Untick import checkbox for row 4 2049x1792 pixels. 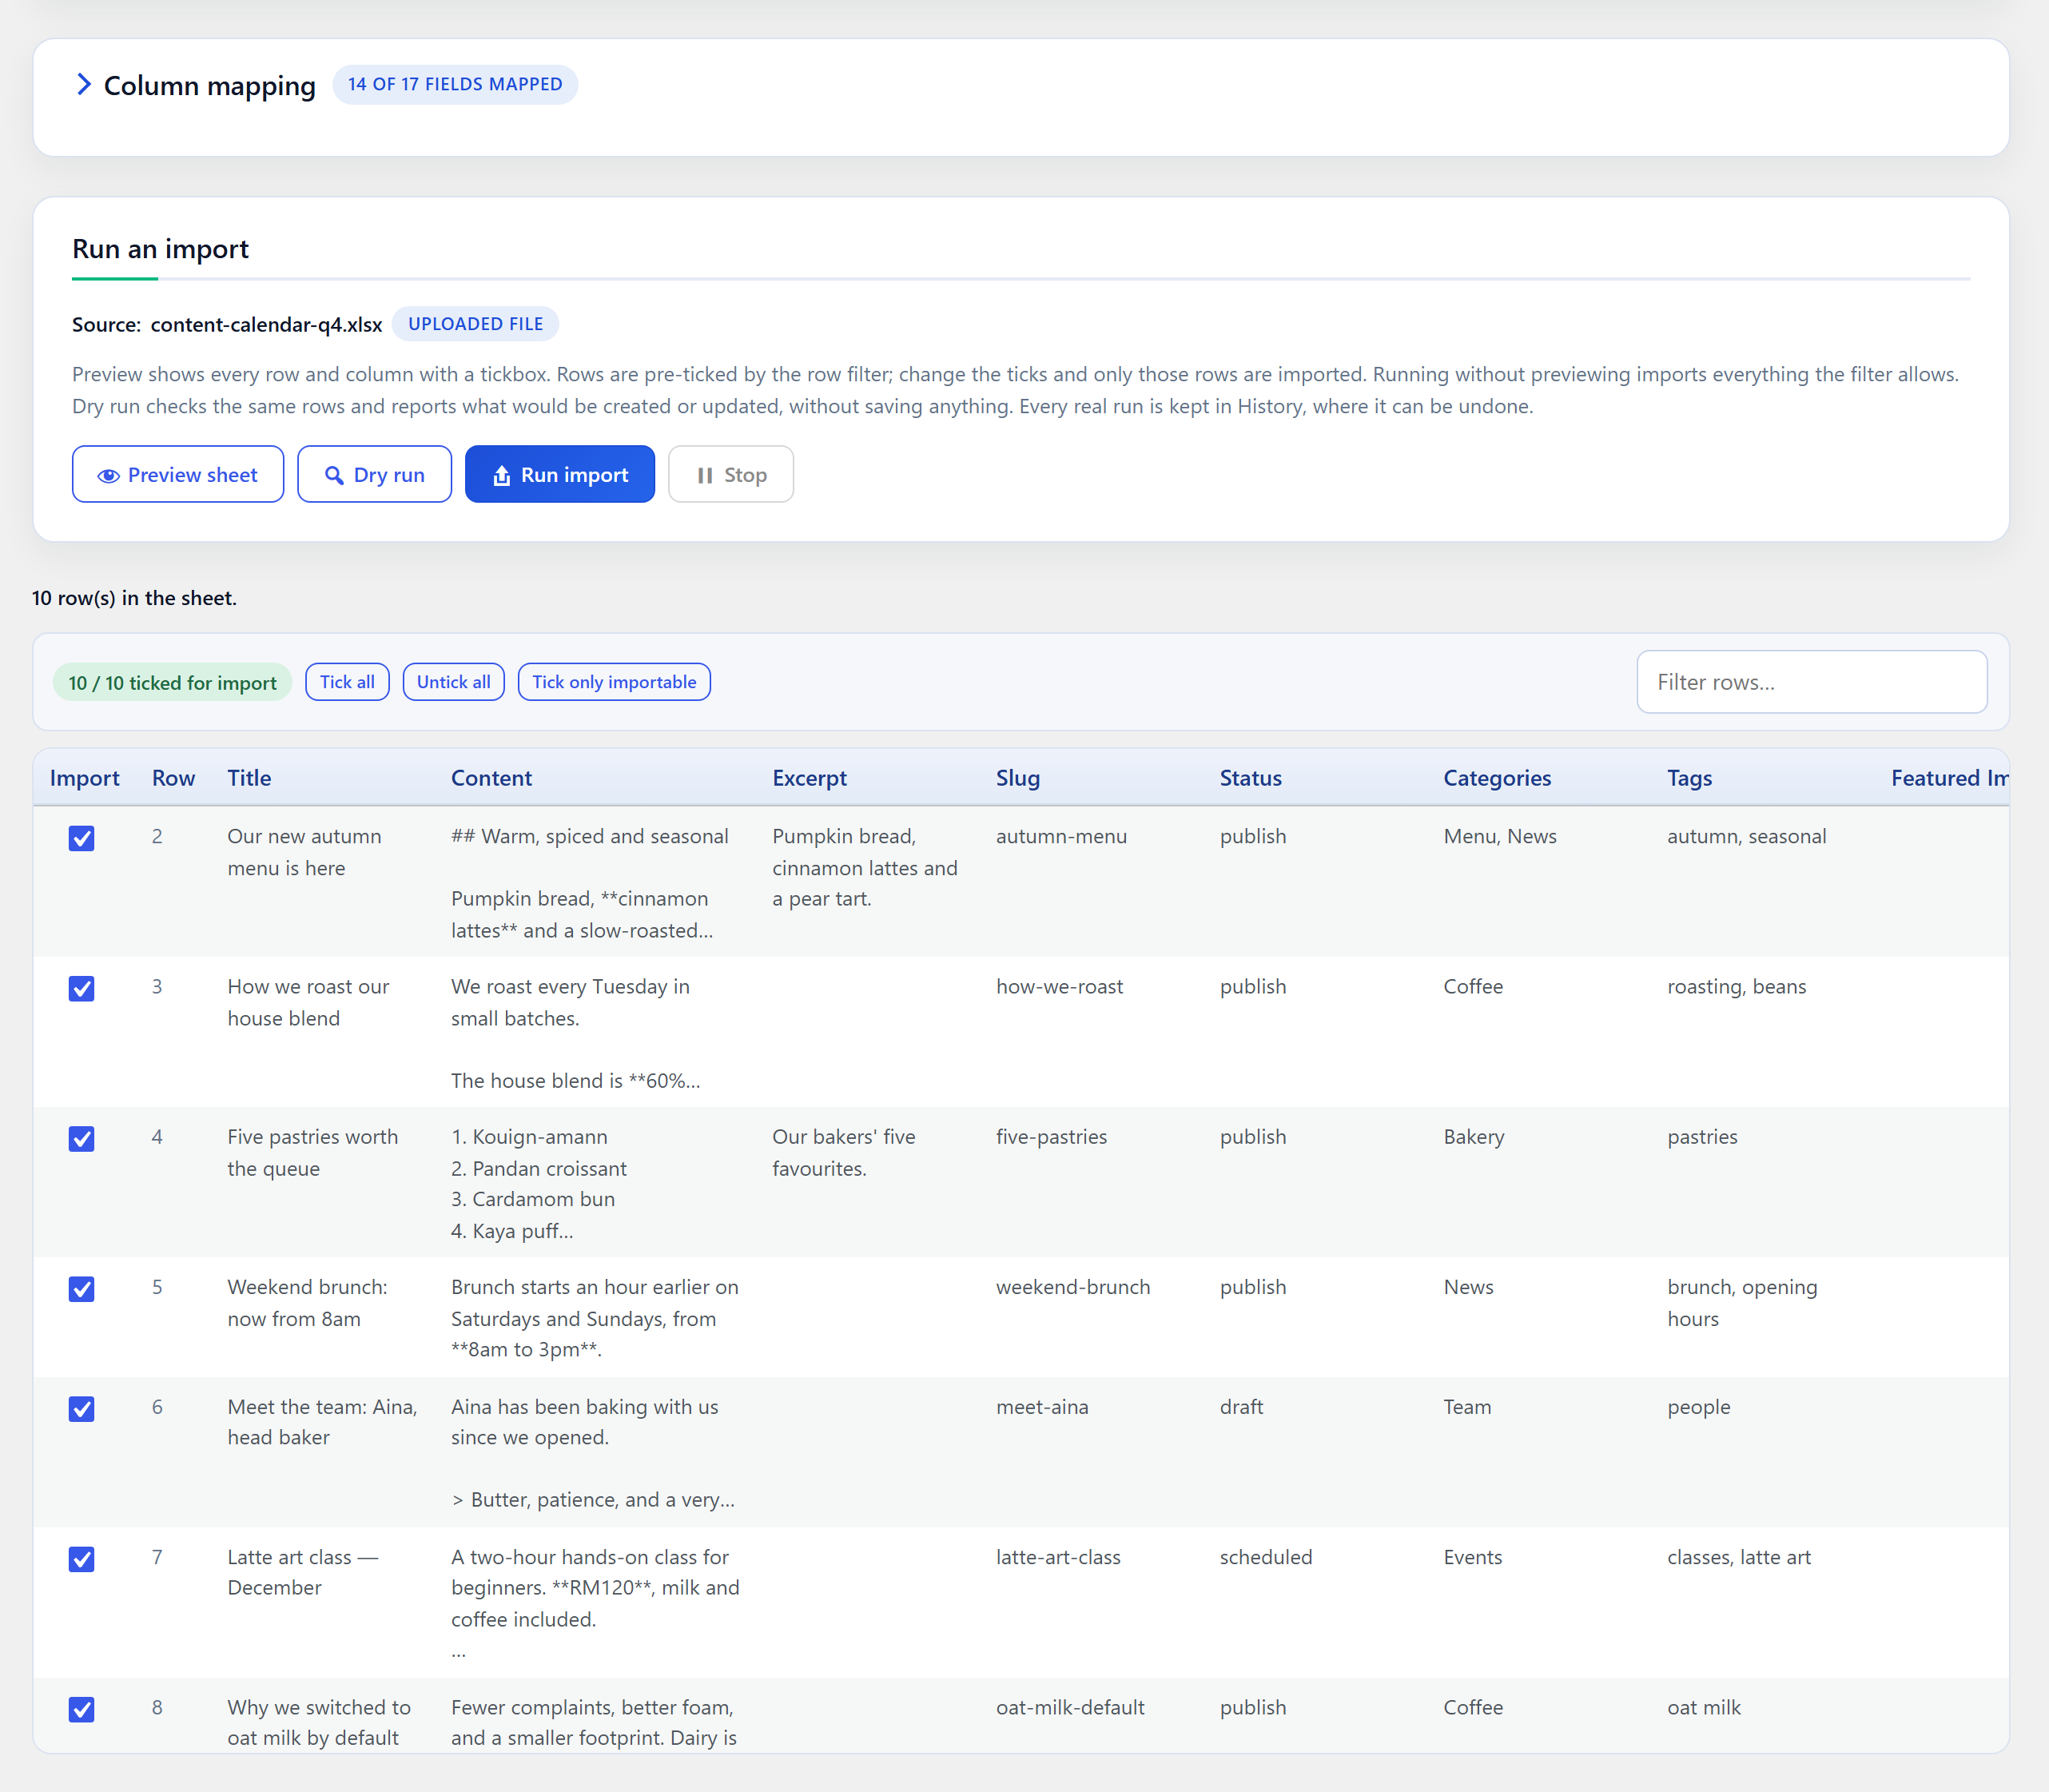[x=82, y=1139]
